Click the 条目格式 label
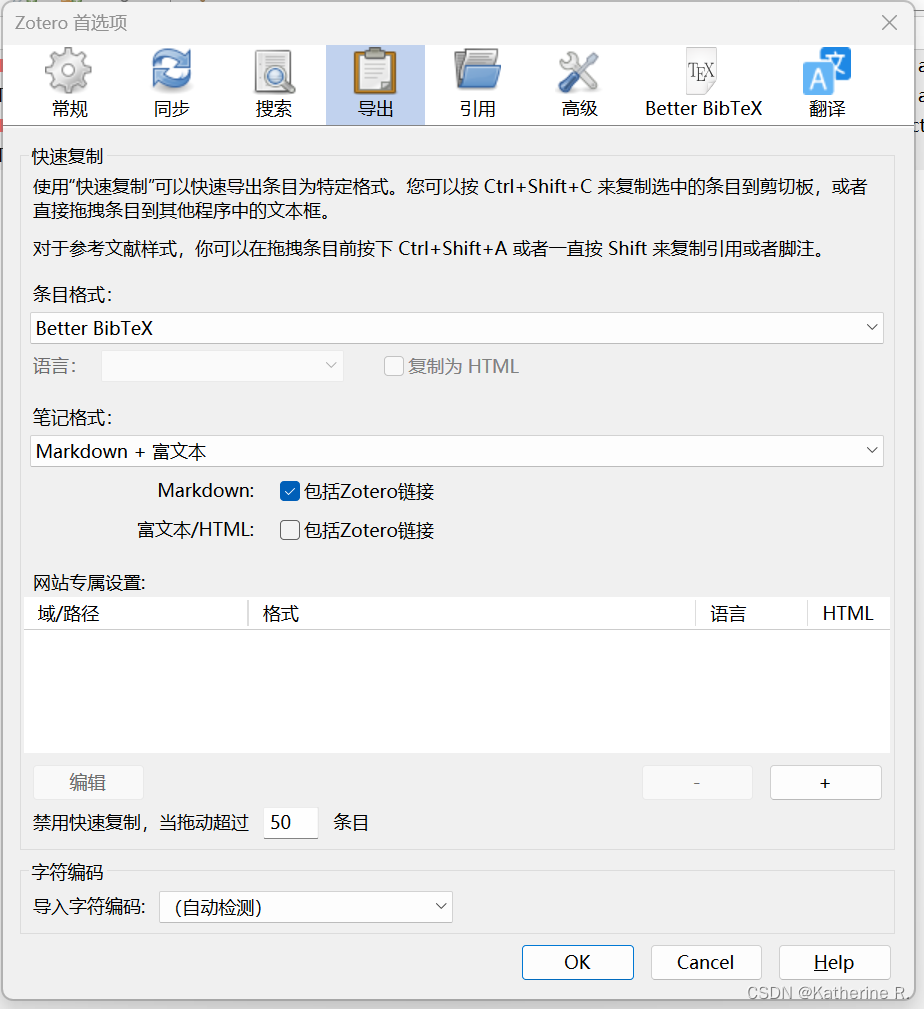This screenshot has width=924, height=1009. [73, 295]
